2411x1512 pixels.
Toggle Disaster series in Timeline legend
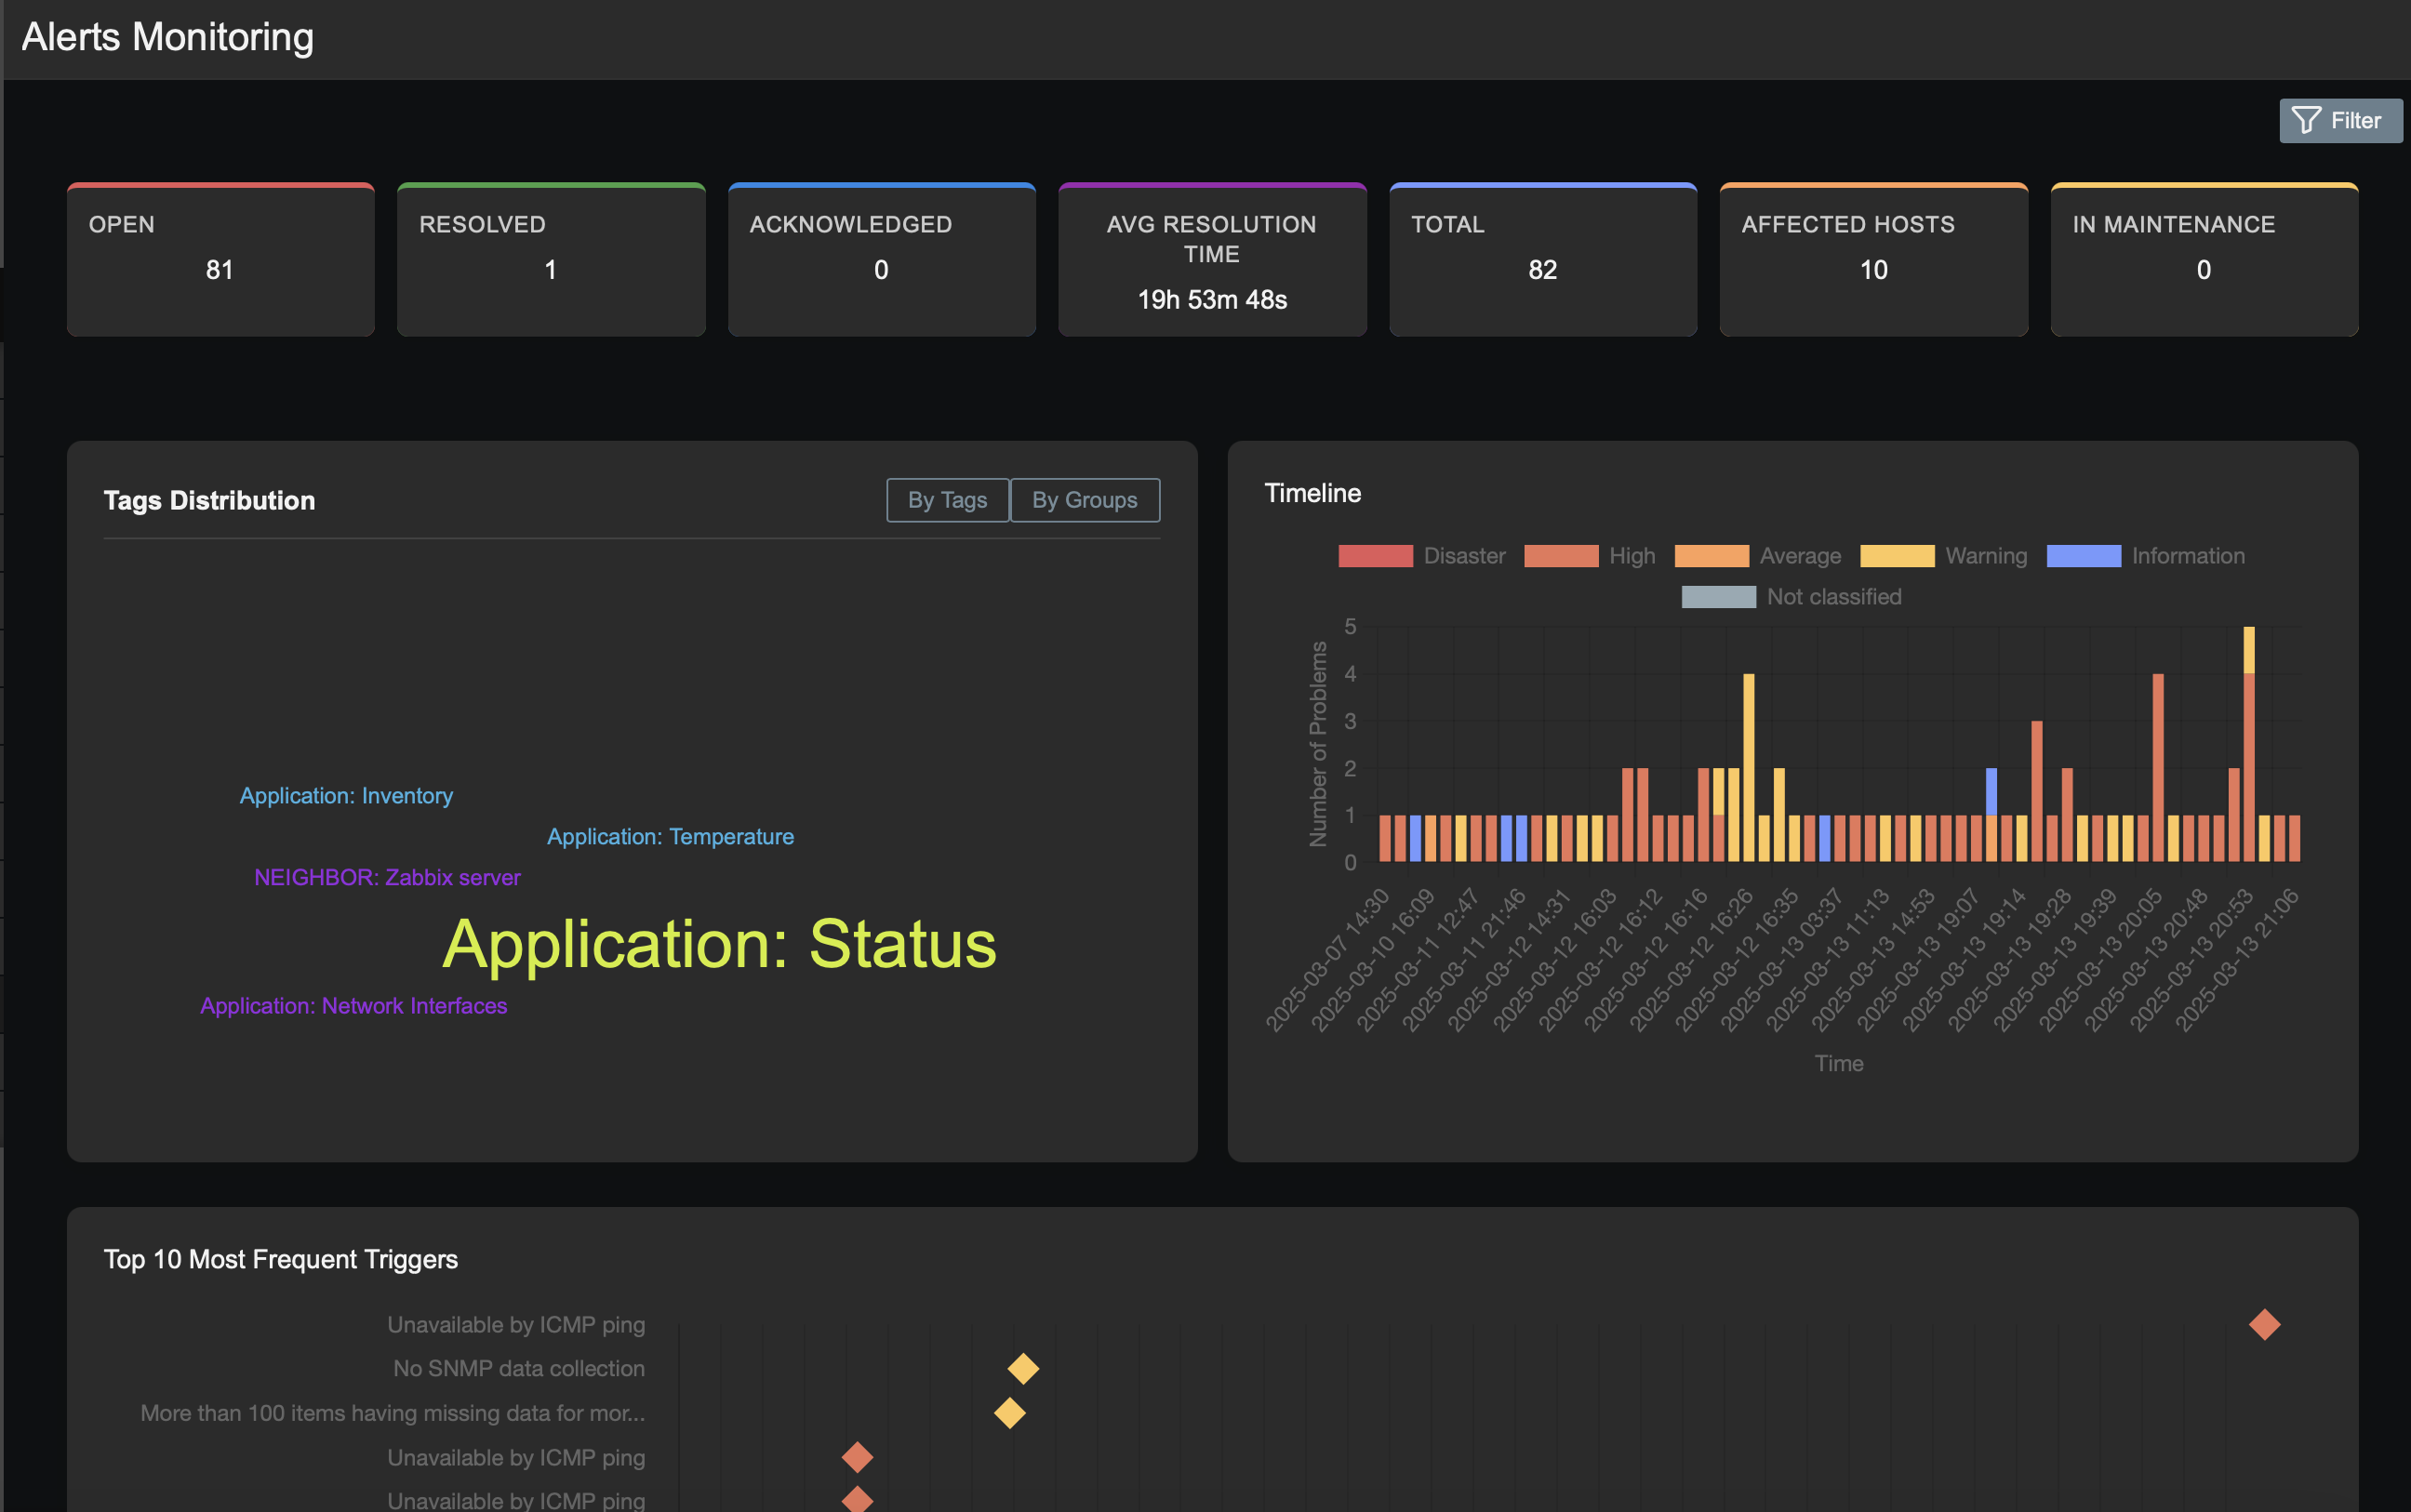click(1375, 556)
